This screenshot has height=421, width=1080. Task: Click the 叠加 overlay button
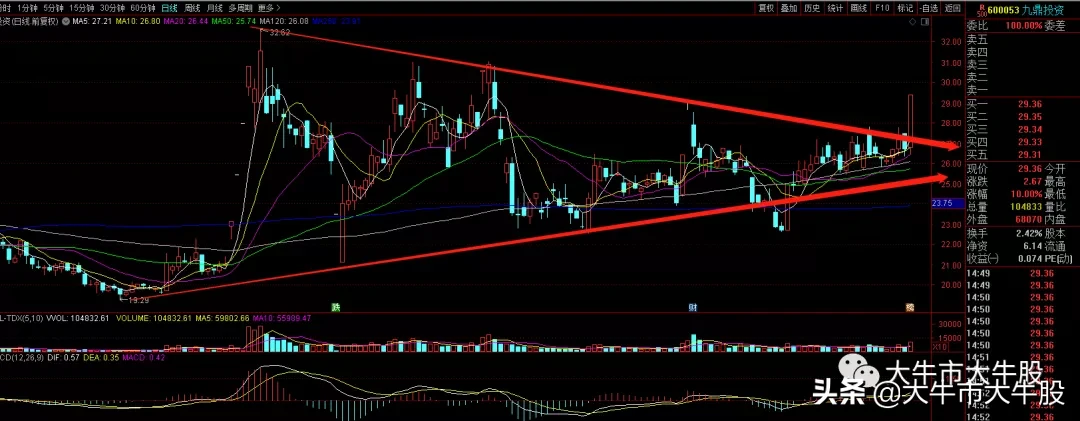[789, 8]
